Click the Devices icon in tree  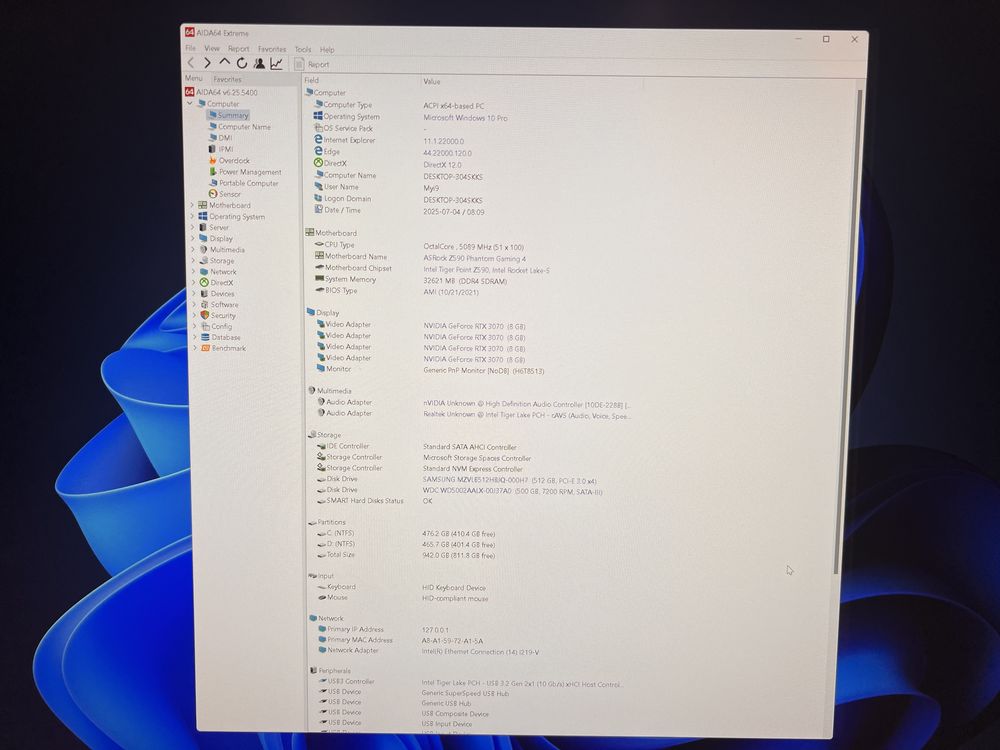[204, 293]
